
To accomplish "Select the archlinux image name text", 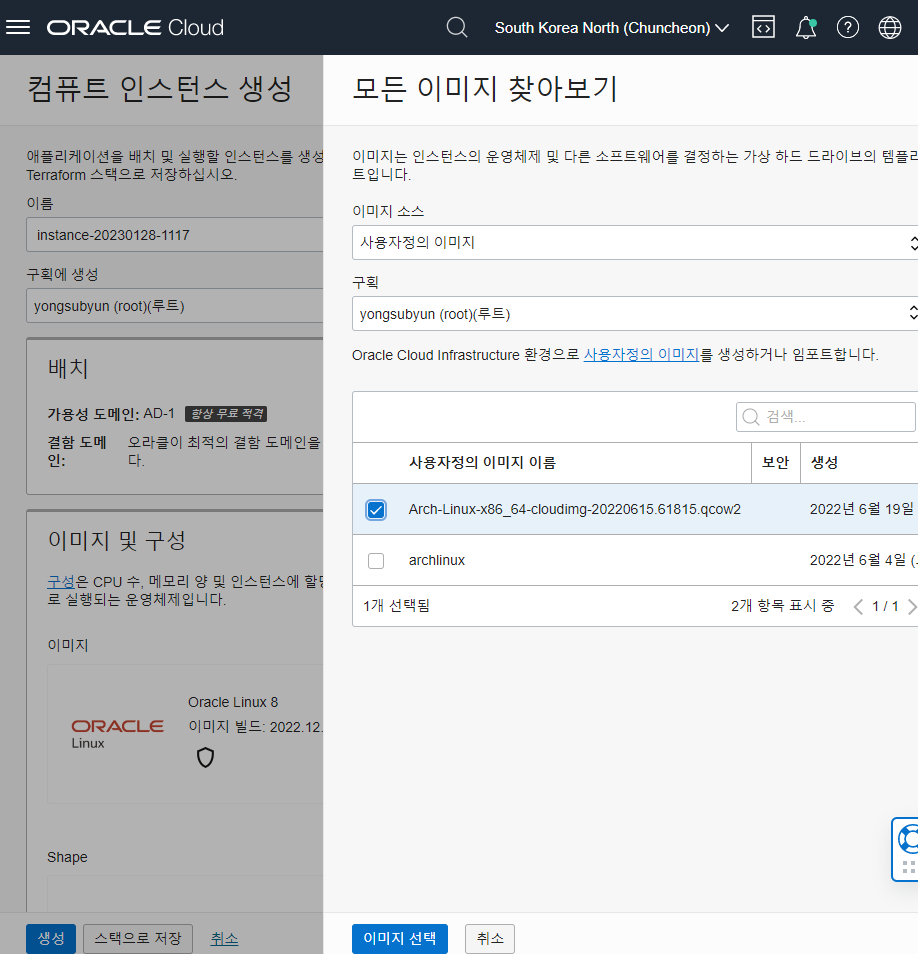I will (x=437, y=560).
